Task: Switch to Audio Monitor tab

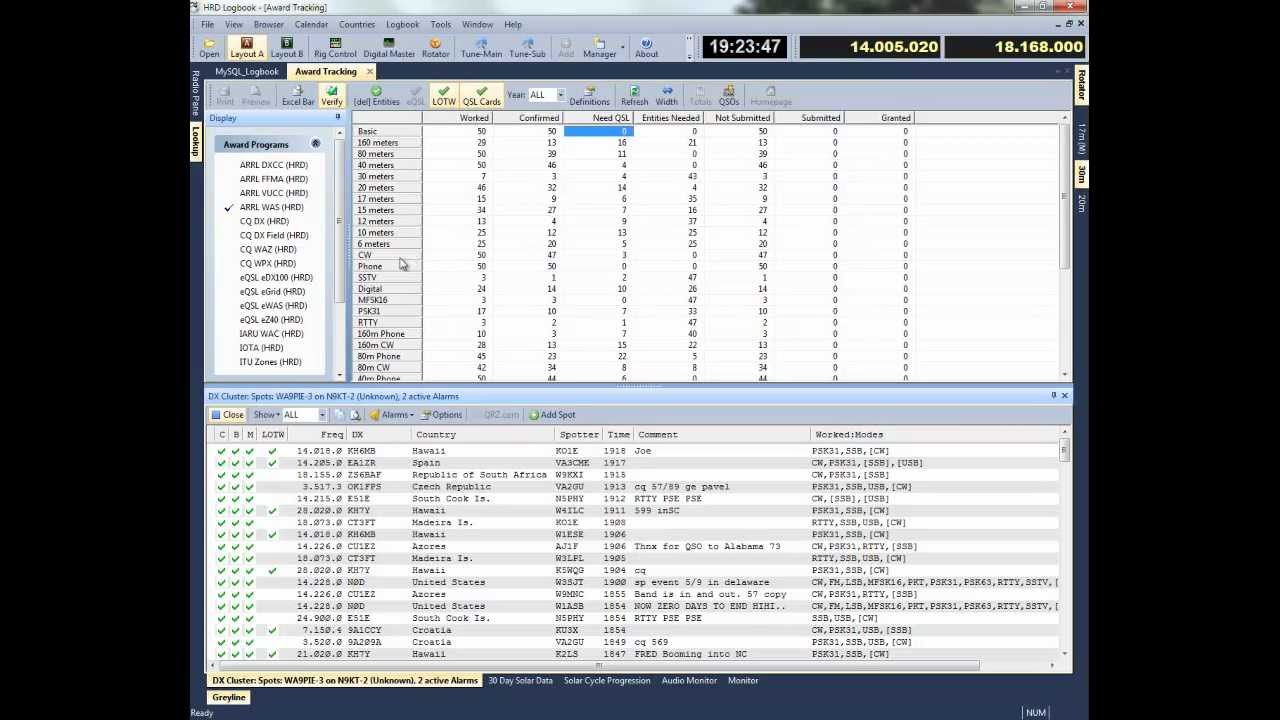Action: (689, 681)
